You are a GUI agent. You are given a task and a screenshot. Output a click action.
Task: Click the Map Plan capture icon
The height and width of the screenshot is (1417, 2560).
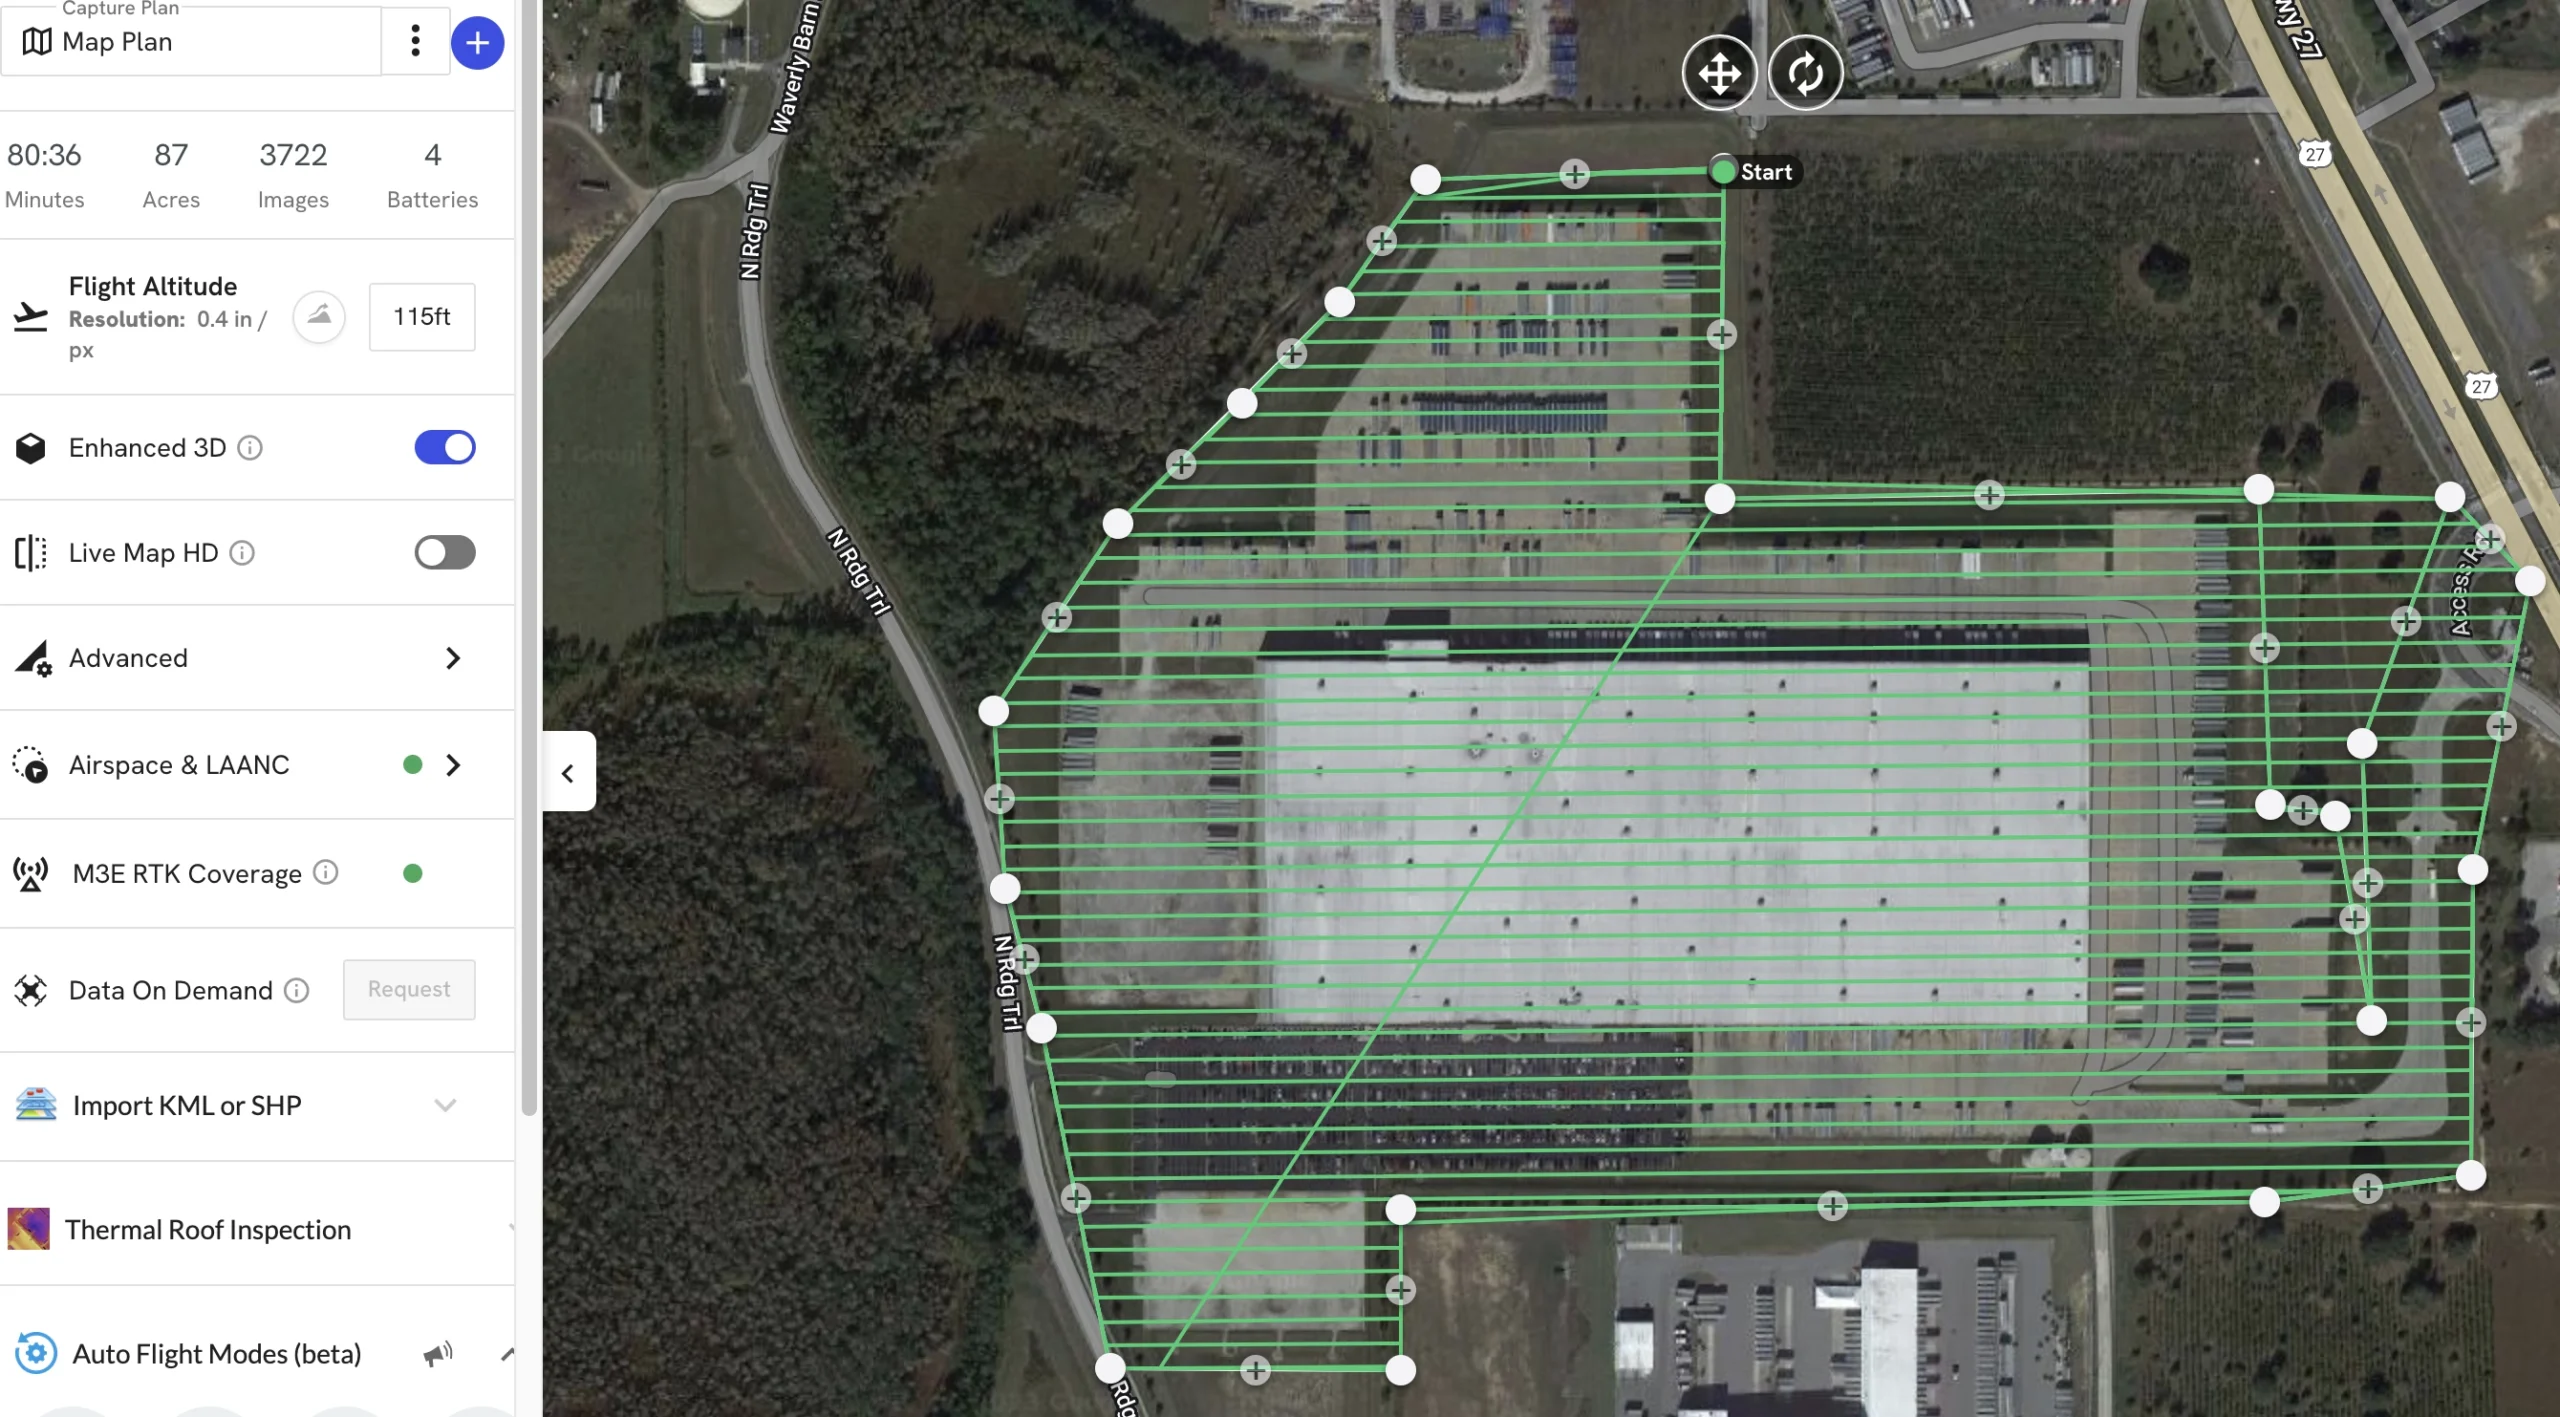(37, 40)
